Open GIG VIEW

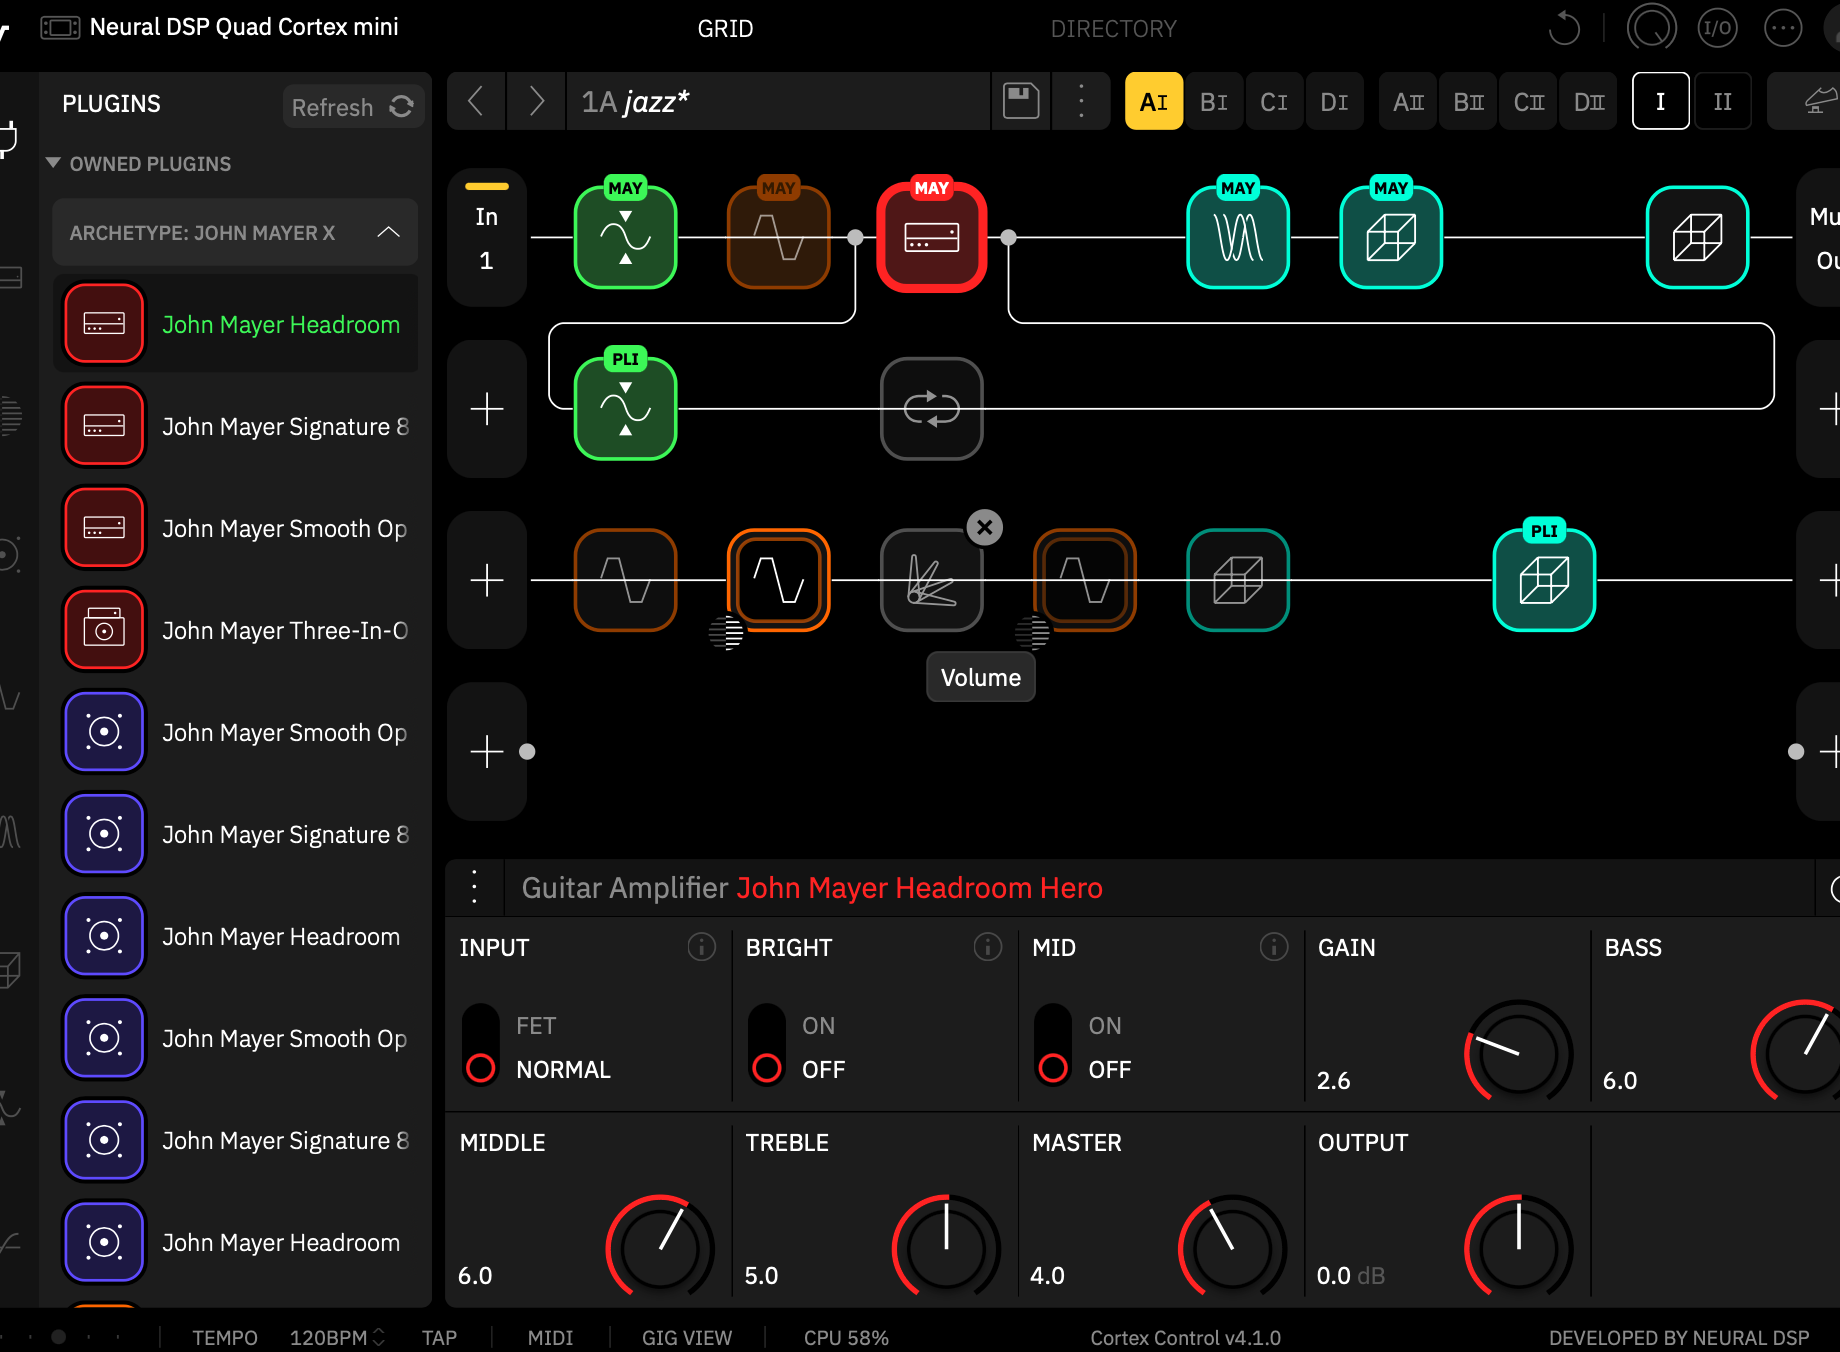(x=687, y=1337)
